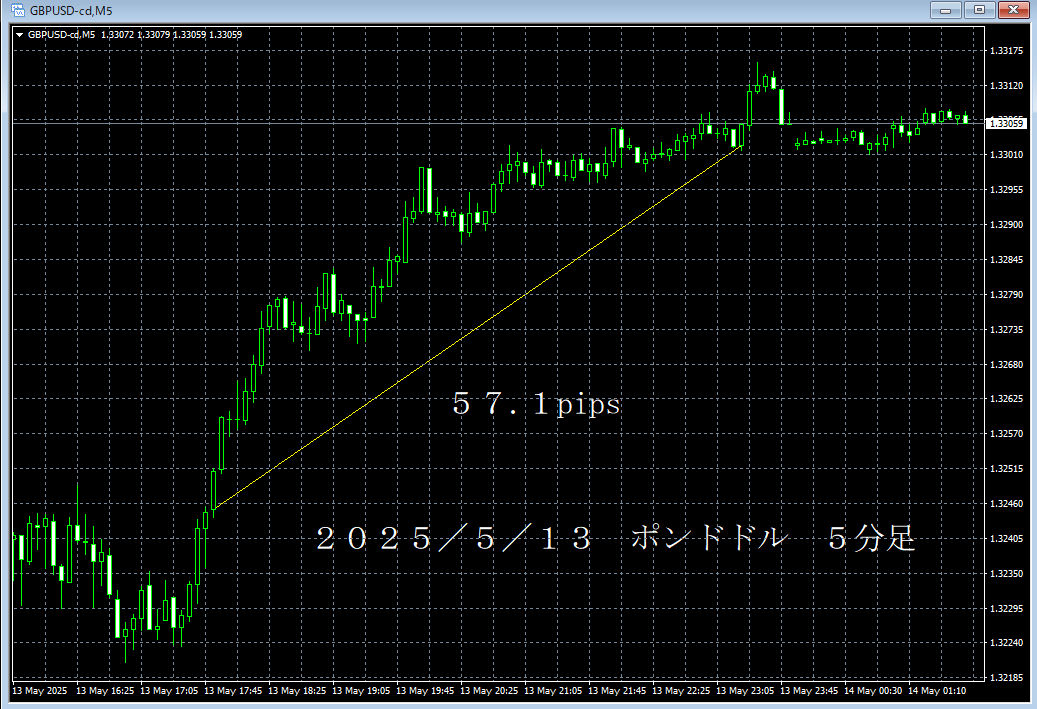Expand the triangle beside GBPUSD-cd,M5 chart label
Viewport: 1037px width, 709px height.
pyautogui.click(x=19, y=35)
